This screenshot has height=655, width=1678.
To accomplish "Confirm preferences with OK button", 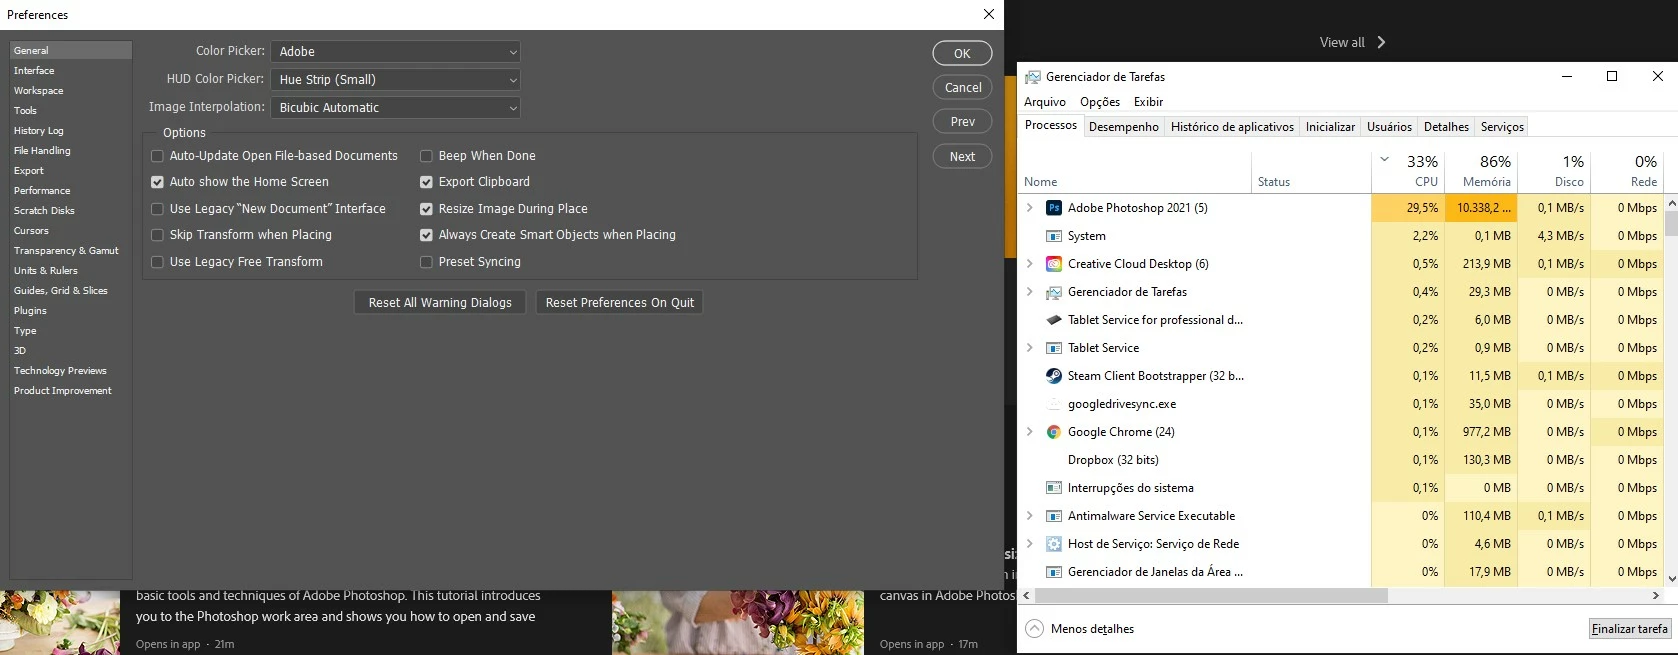I will [x=962, y=54].
